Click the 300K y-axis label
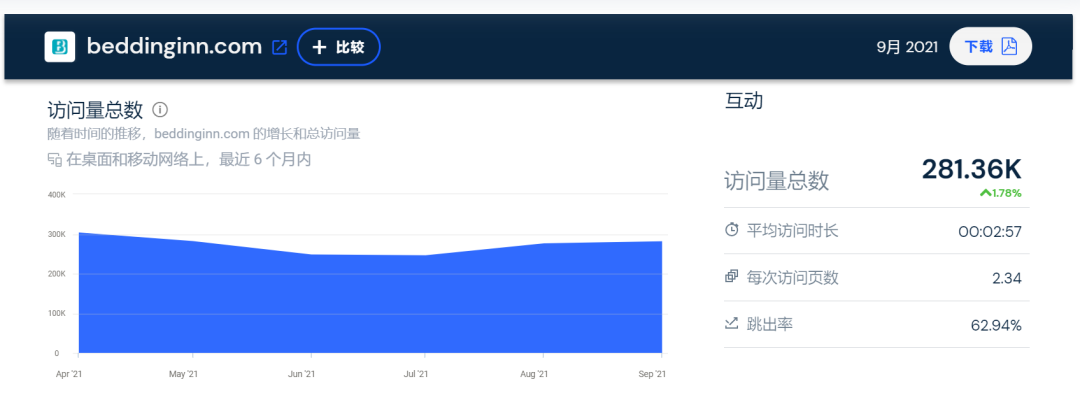Image resolution: width=1080 pixels, height=393 pixels. 56,234
